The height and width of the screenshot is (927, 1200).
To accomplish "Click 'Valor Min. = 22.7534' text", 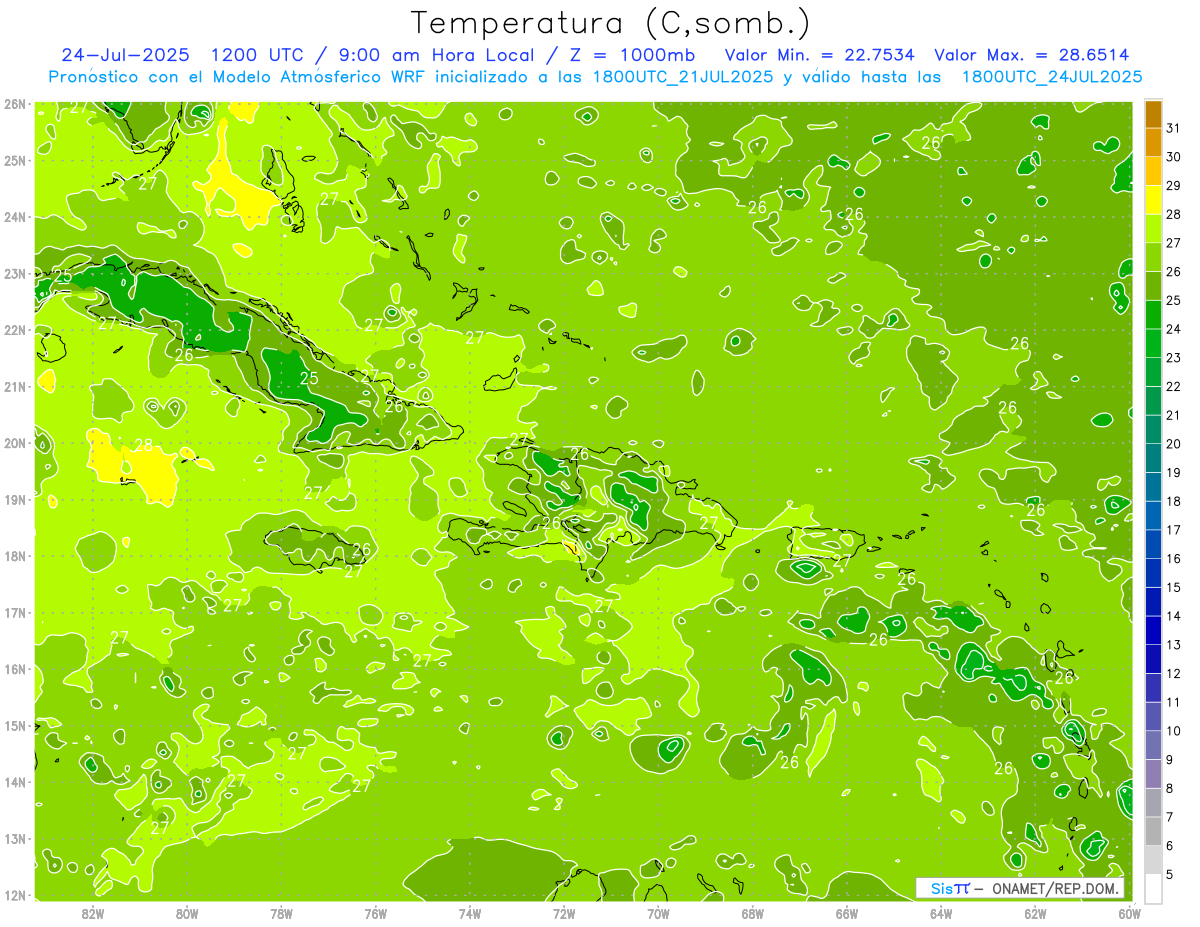I will (819, 55).
